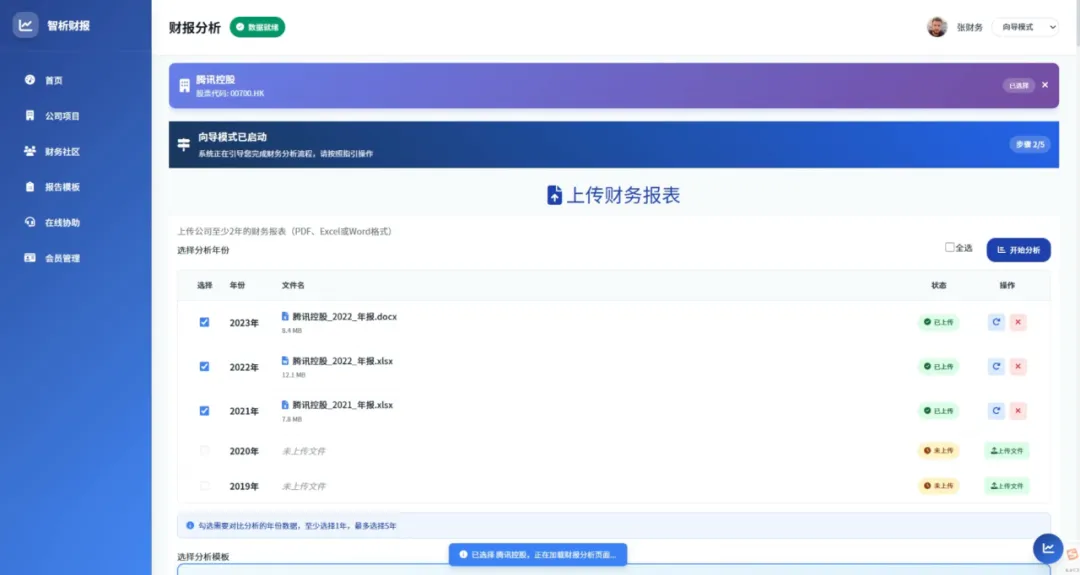The width and height of the screenshot is (1080, 575).
Task: Click the 操作 column header
Action: pos(1007,285)
